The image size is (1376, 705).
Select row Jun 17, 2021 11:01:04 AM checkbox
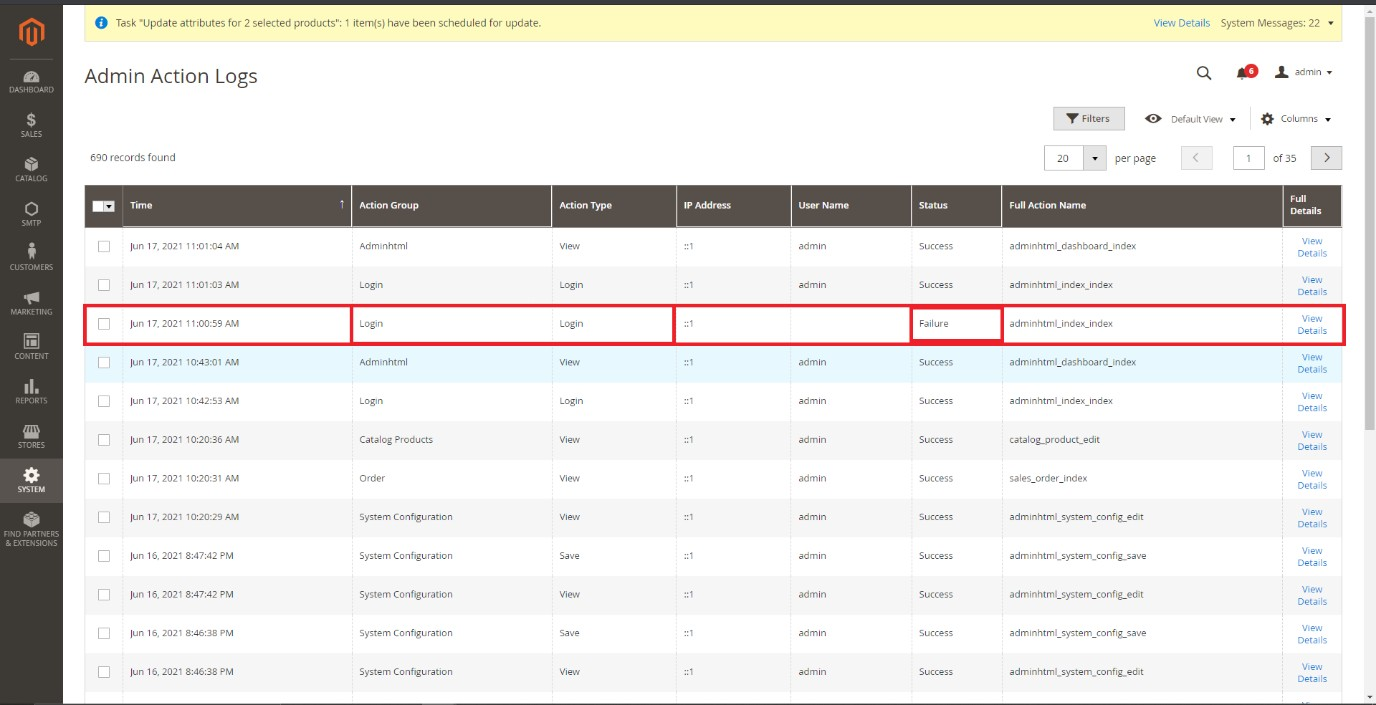104,246
